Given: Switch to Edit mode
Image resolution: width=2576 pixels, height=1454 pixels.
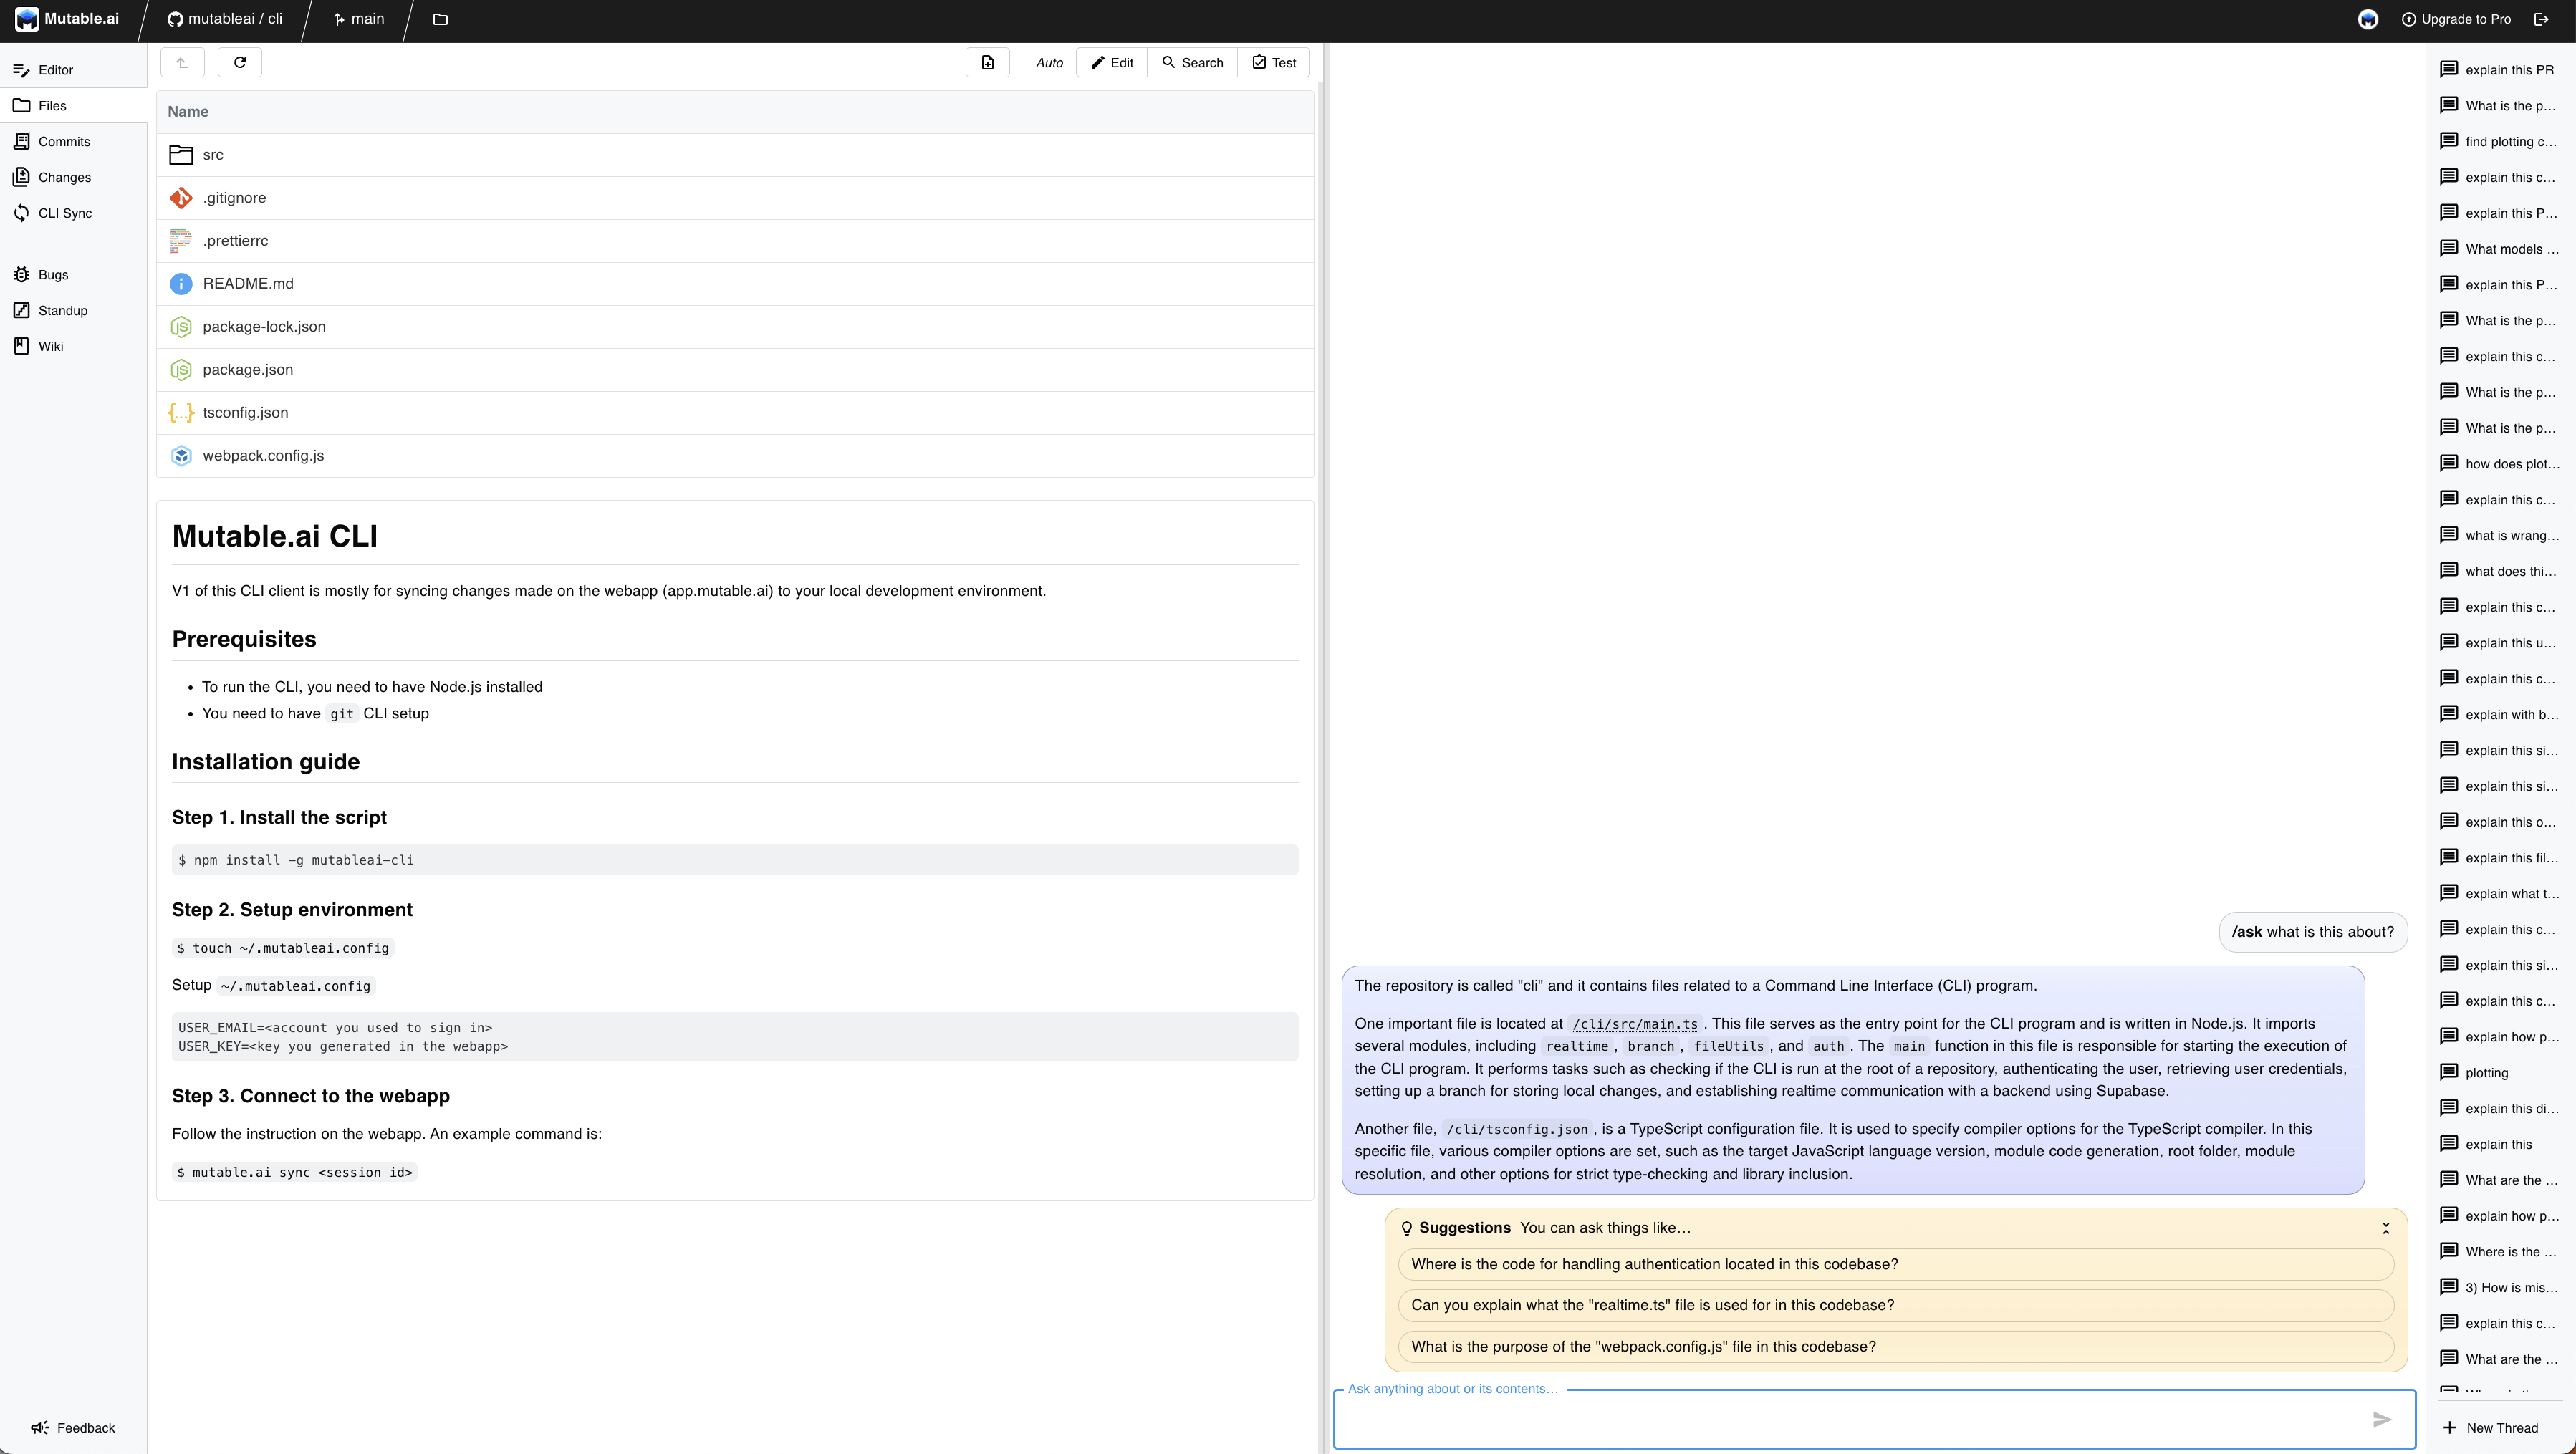Looking at the screenshot, I should click(x=1112, y=63).
